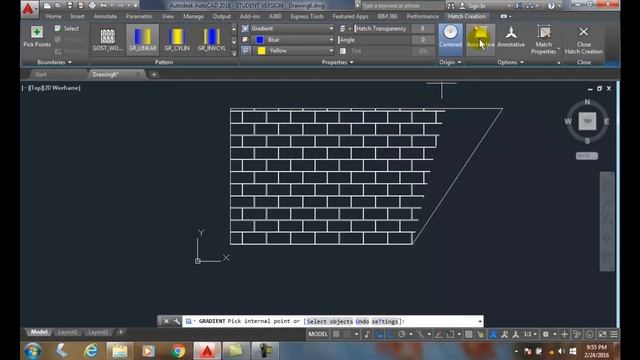Click the AutoCAD icon in Windows taskbar
The image size is (640, 360).
207,351
